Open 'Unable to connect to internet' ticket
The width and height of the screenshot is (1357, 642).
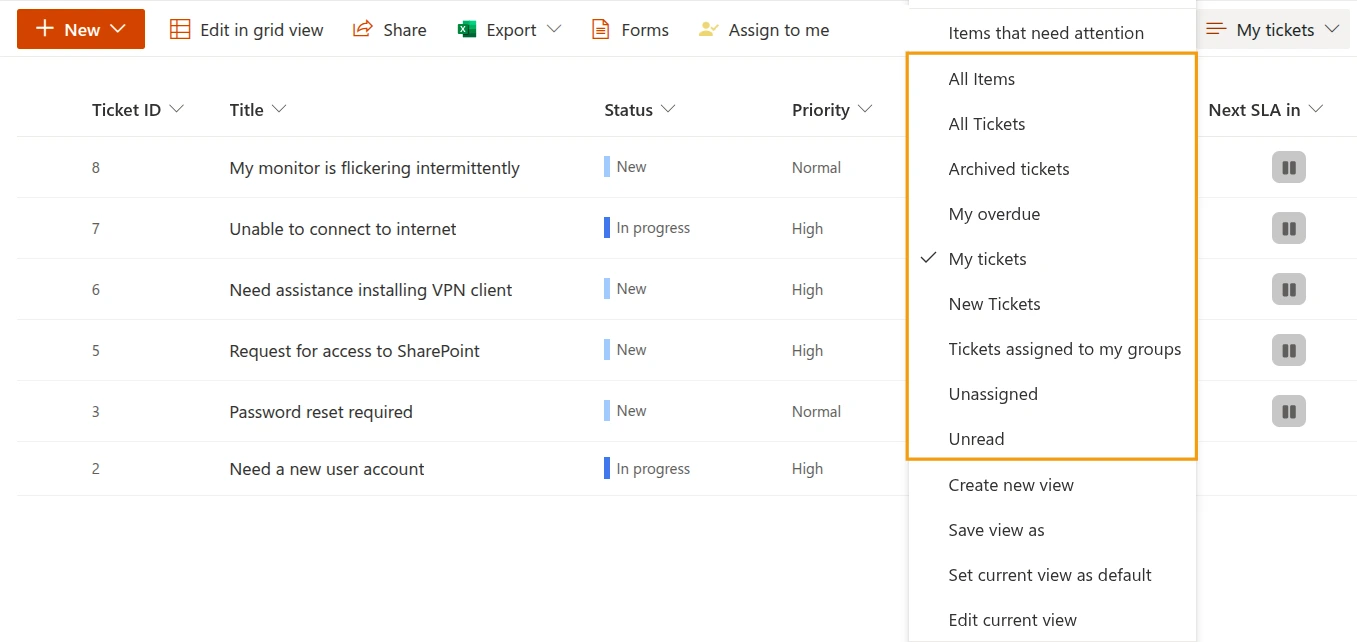click(x=343, y=229)
